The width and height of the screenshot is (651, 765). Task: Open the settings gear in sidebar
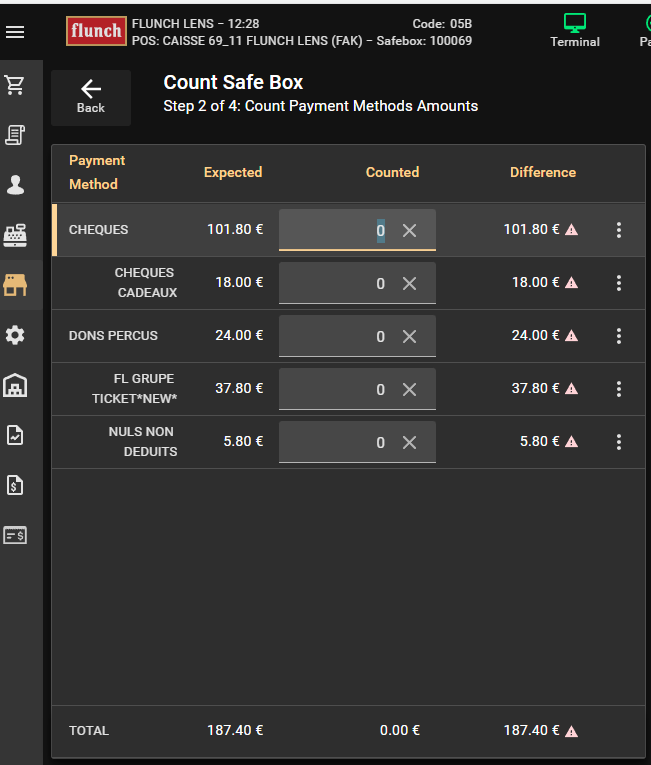coord(15,335)
